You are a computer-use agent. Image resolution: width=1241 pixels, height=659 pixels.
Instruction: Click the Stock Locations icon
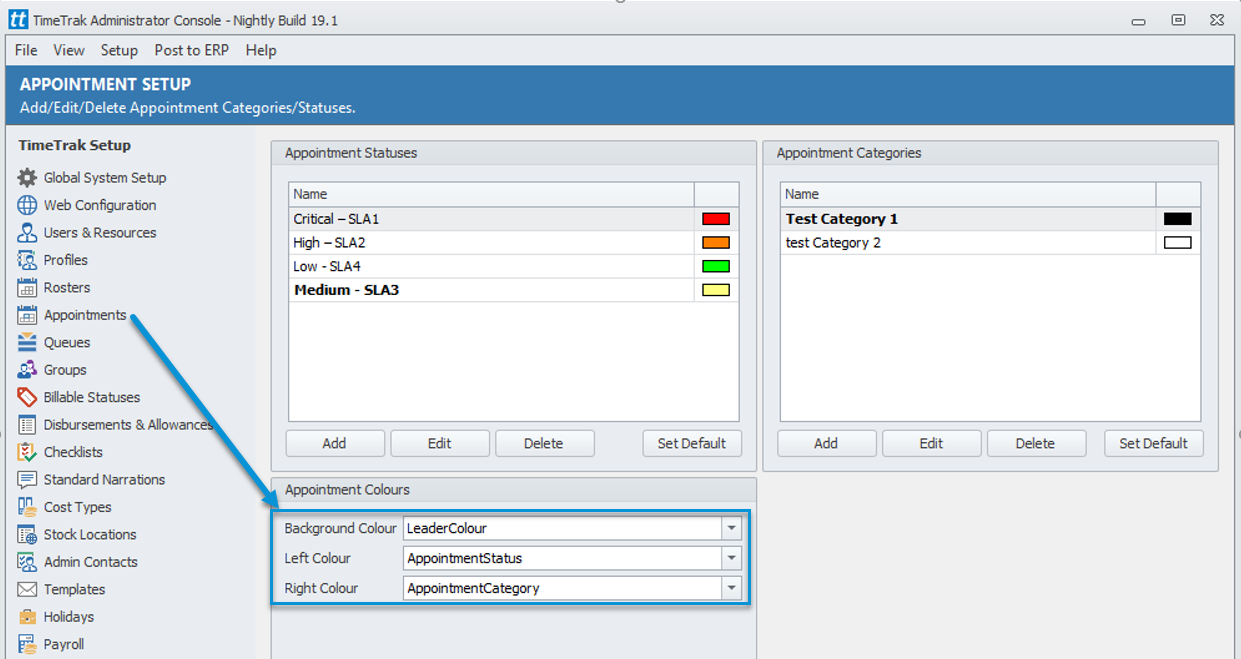(27, 535)
